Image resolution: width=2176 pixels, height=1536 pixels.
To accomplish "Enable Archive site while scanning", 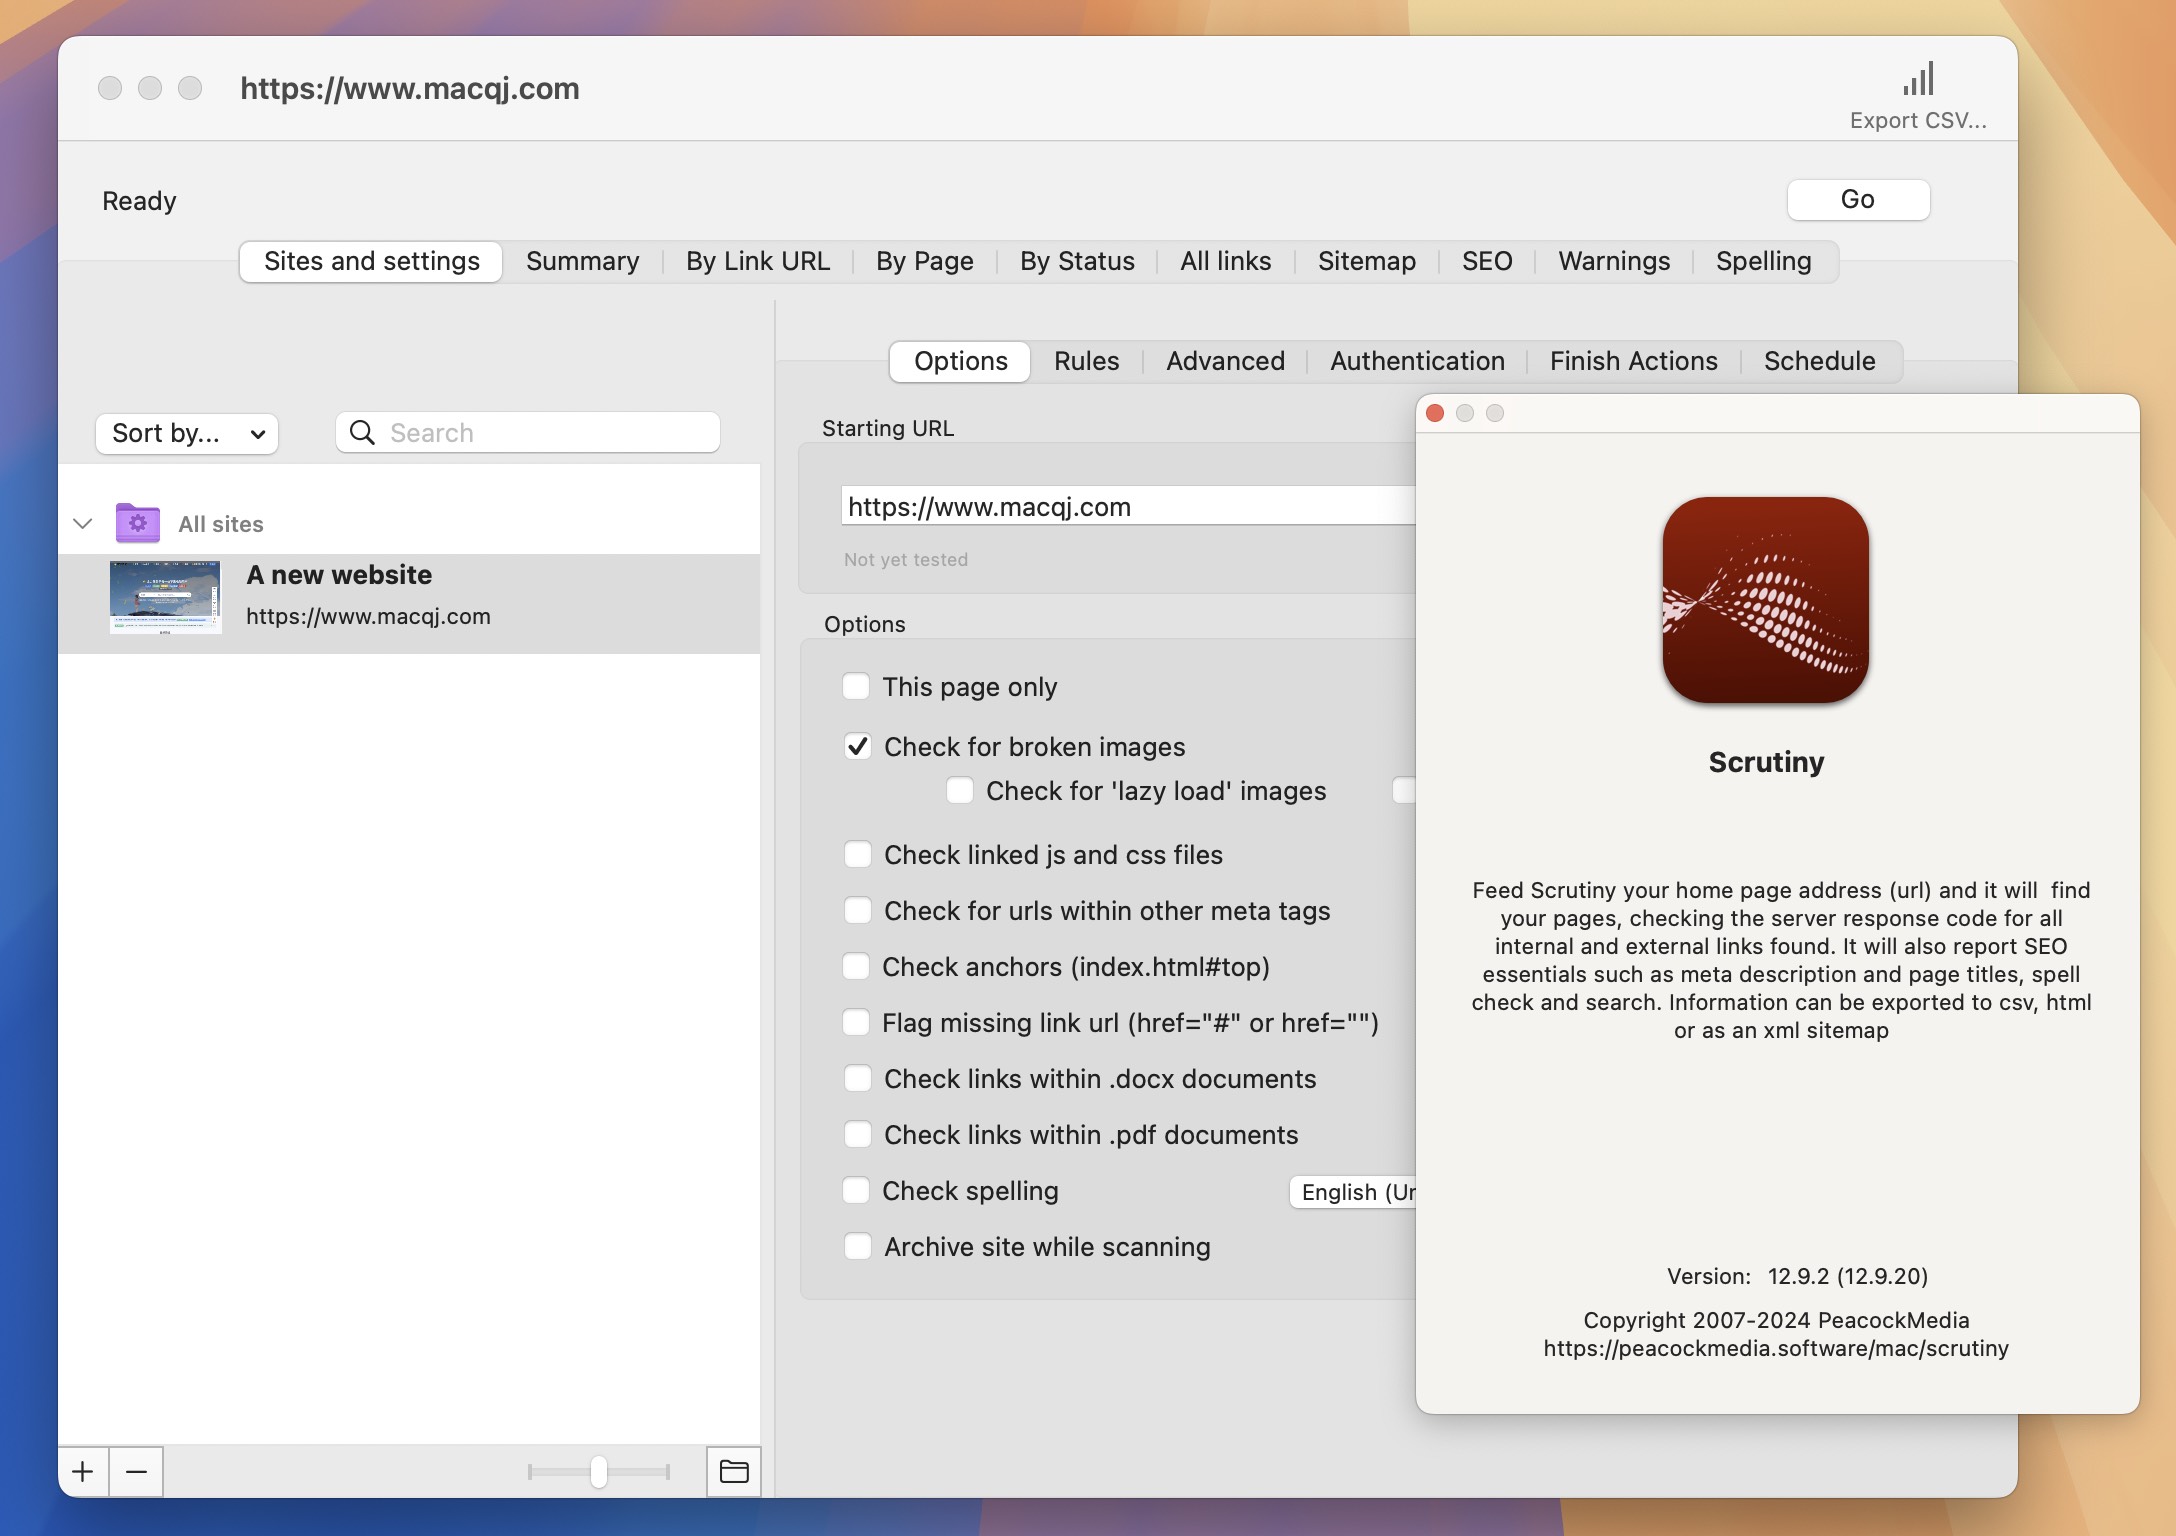I will (x=857, y=1246).
